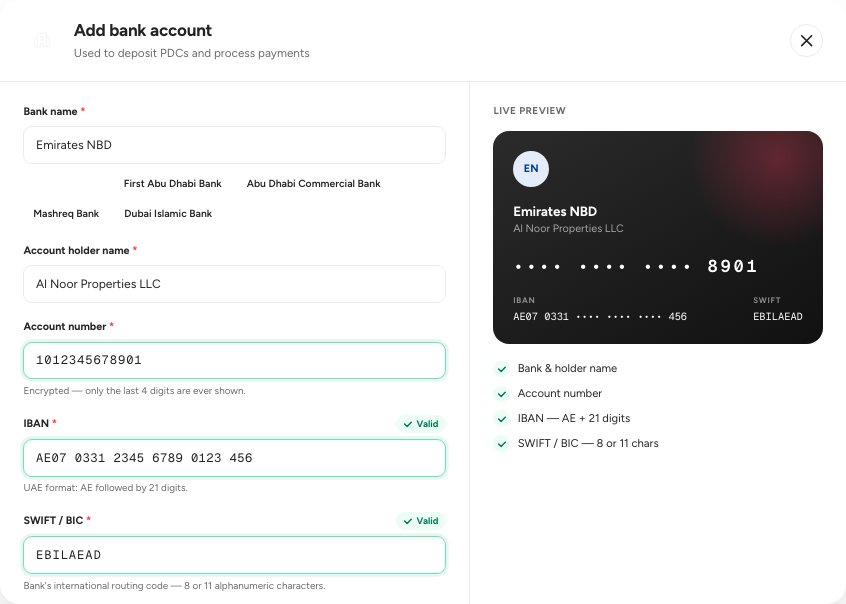Click 'SWIFT / BIC — 8 or 11 chars' text
The height and width of the screenshot is (604, 846).
[588, 444]
